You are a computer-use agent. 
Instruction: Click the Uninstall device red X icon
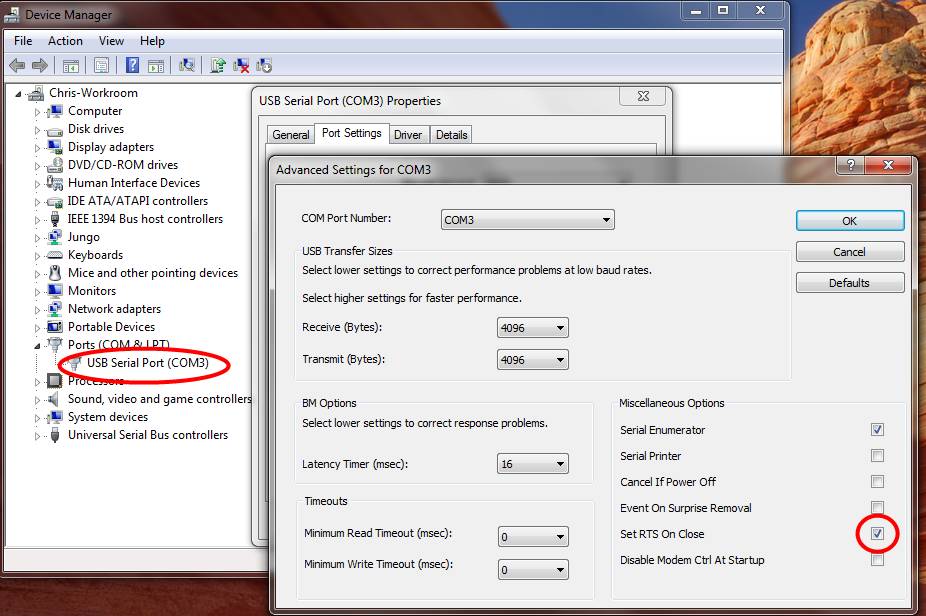click(241, 66)
